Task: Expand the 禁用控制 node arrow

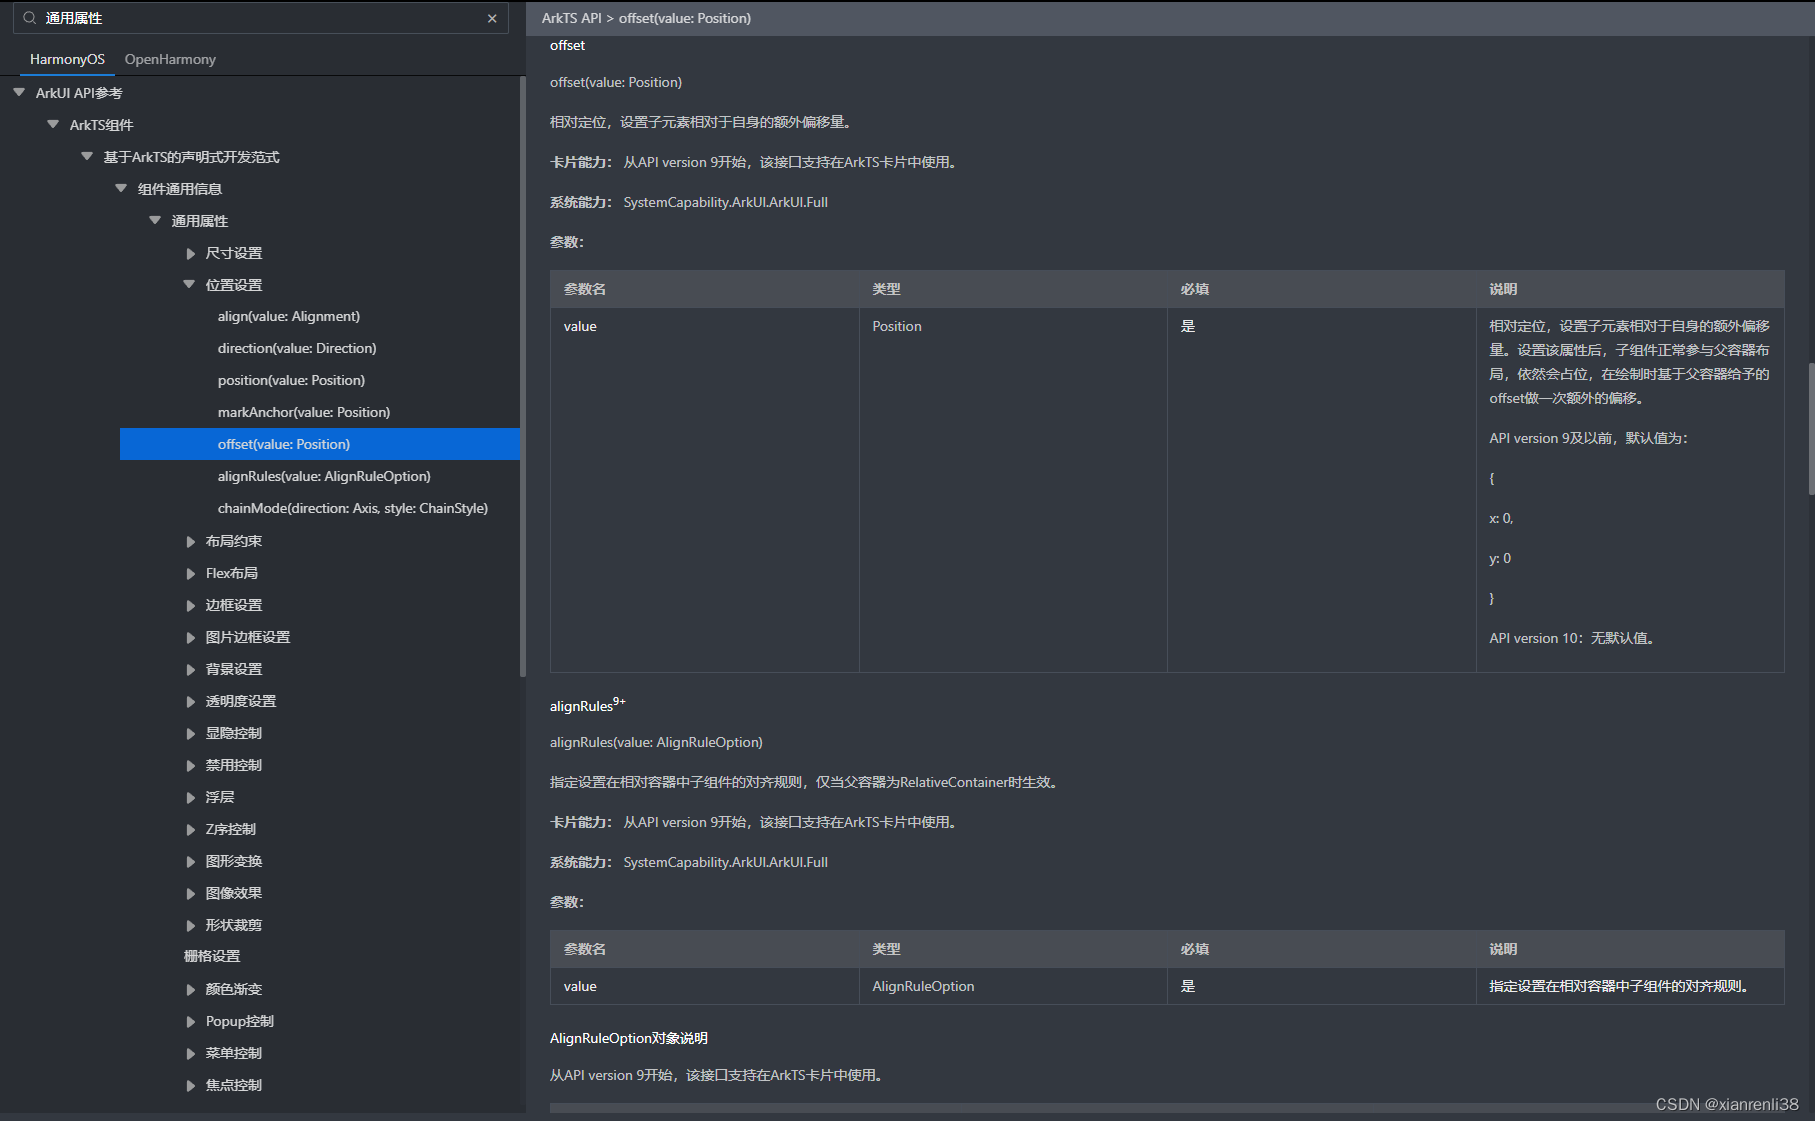Action: coord(190,765)
